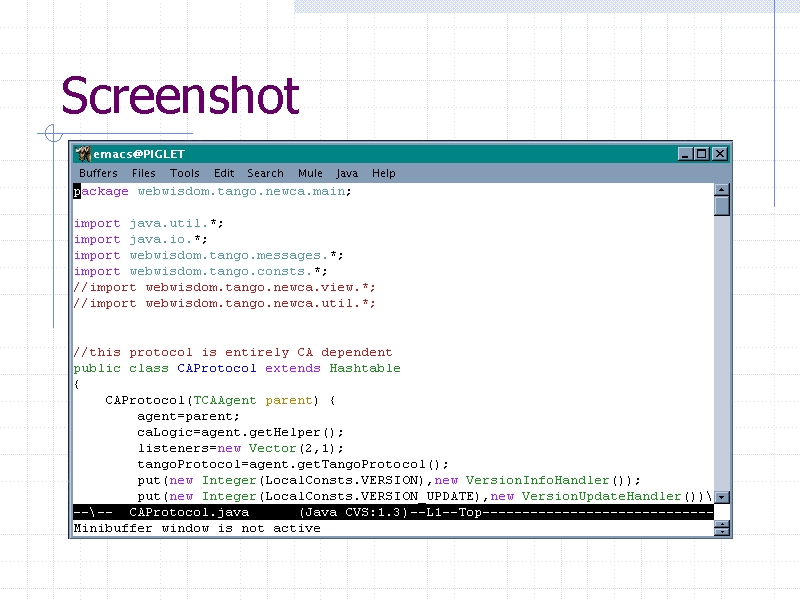This screenshot has height=600, width=800.
Task: Click VersionUpdateHandler in the last line
Action: [x=601, y=496]
